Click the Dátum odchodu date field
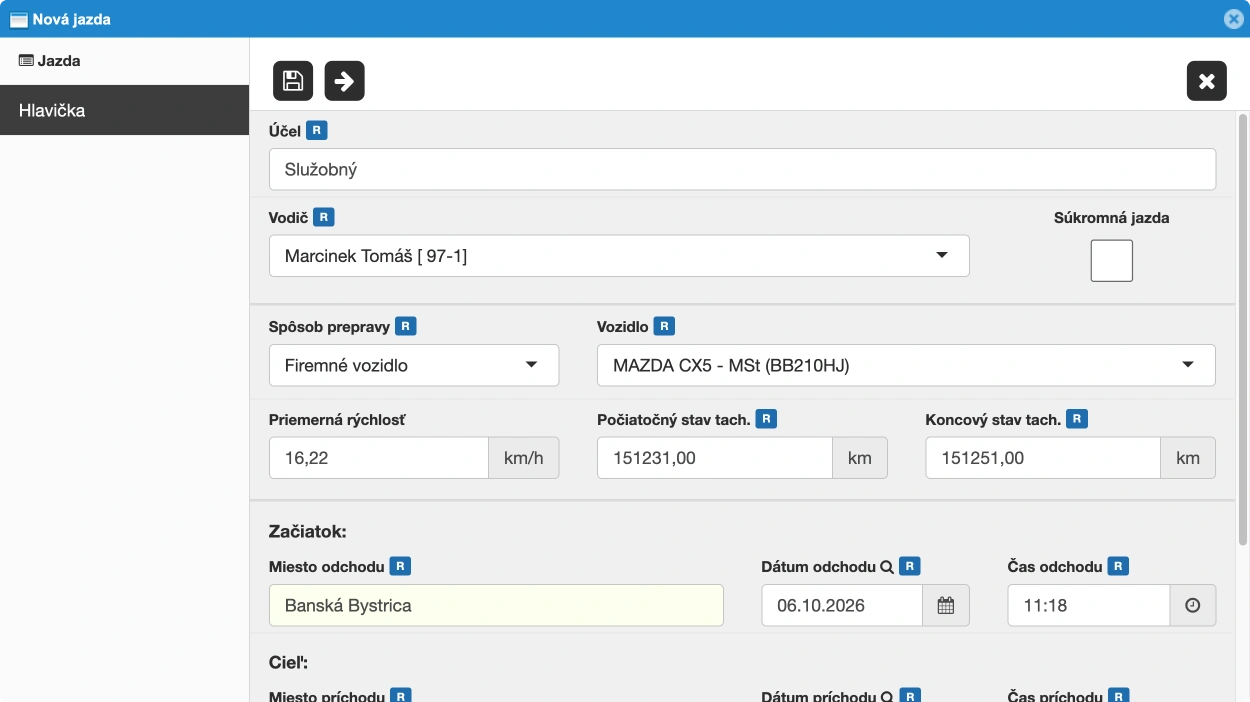1250x702 pixels. click(842, 605)
